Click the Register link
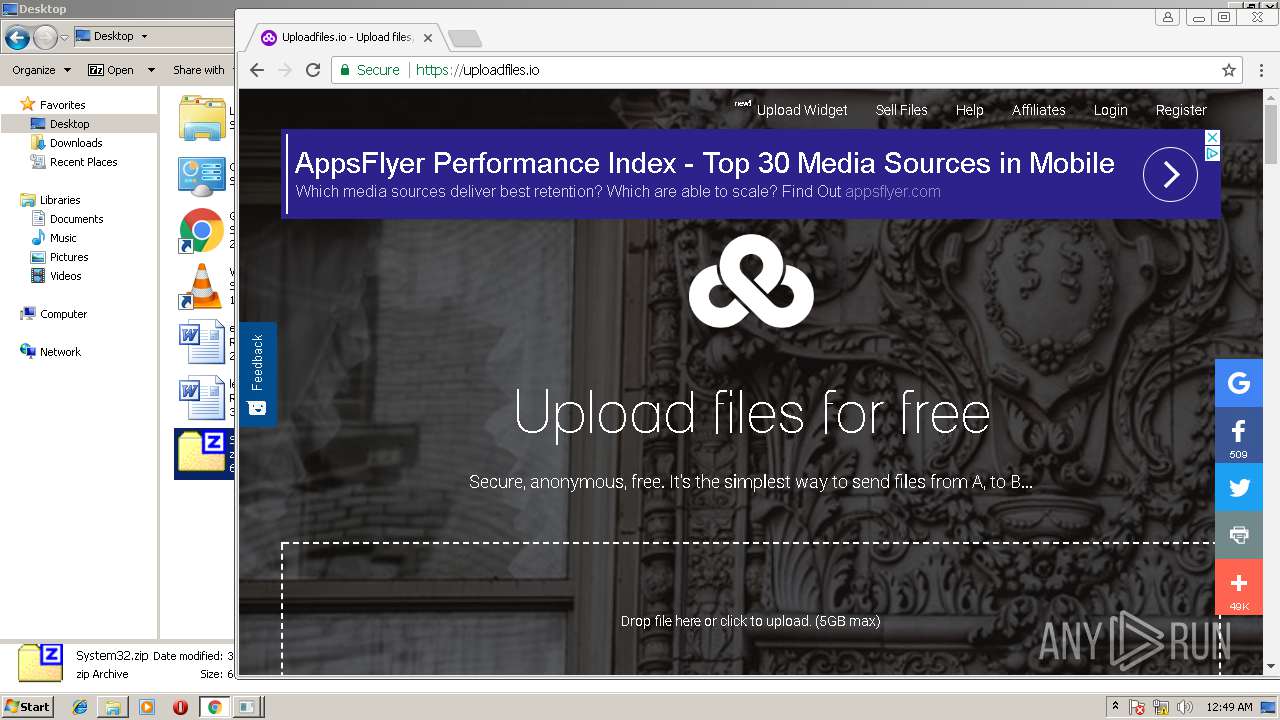The image size is (1280, 720). [1181, 110]
